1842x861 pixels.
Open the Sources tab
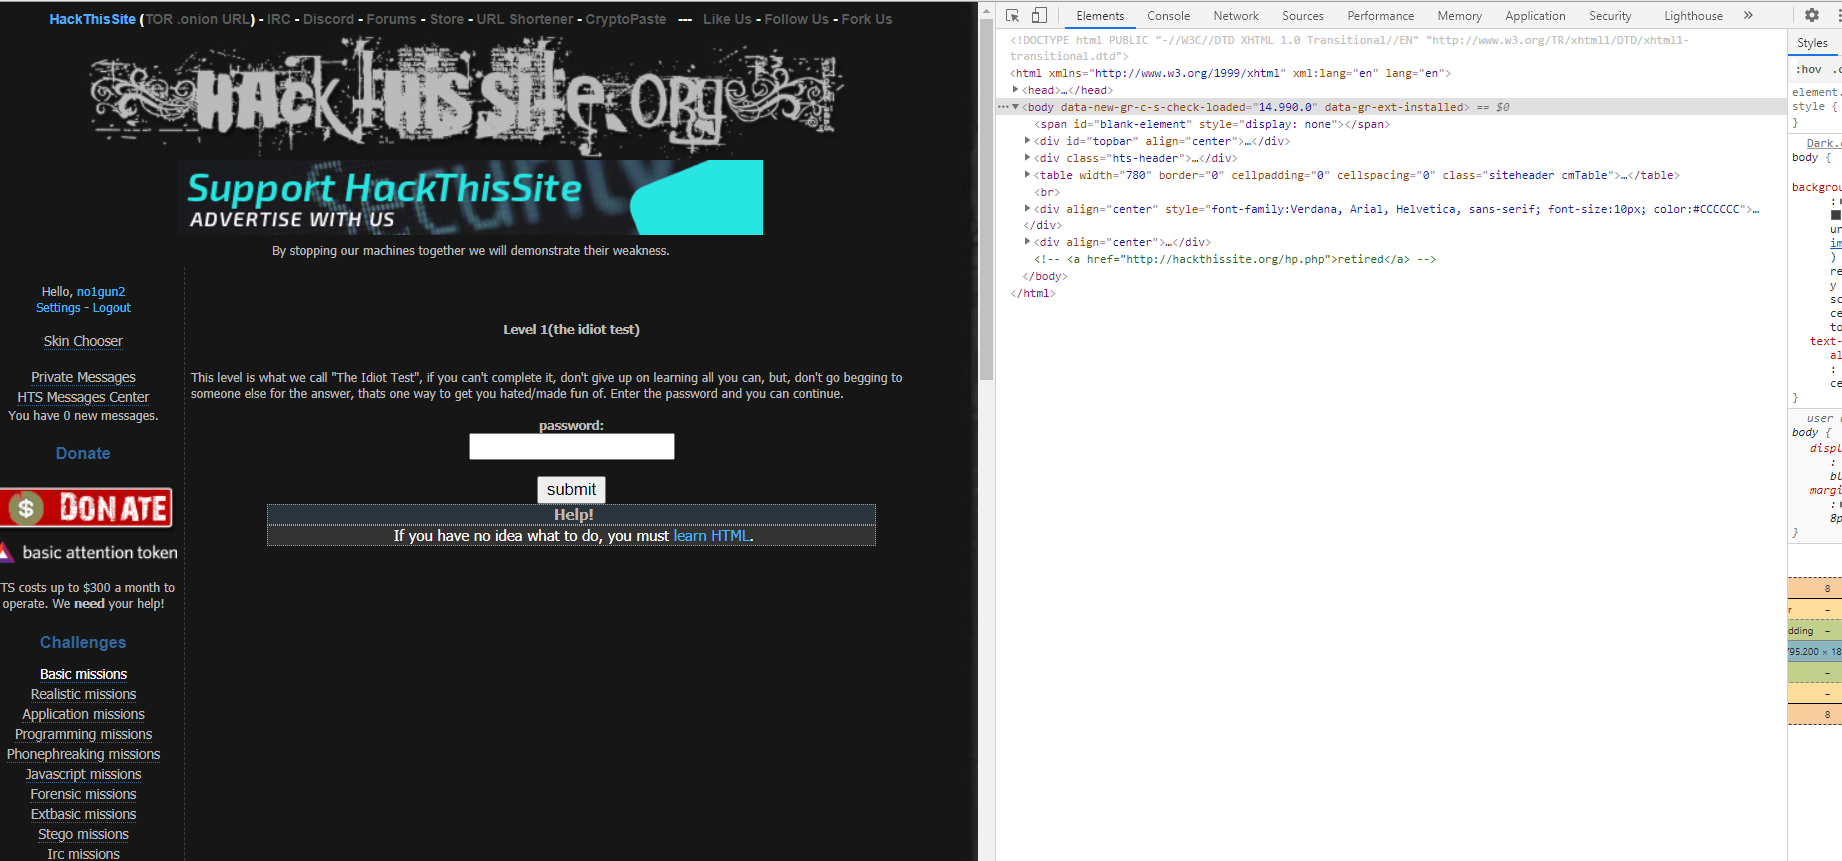(x=1303, y=16)
